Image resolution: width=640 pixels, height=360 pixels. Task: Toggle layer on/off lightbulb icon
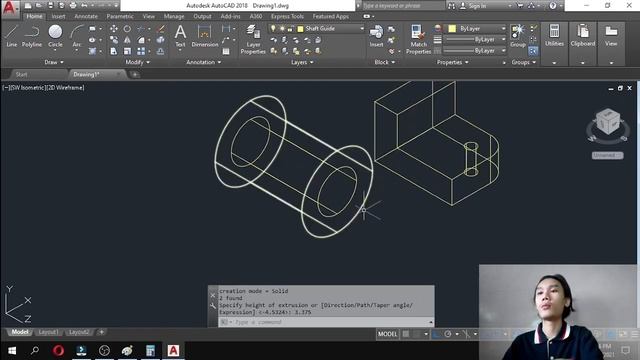(273, 29)
